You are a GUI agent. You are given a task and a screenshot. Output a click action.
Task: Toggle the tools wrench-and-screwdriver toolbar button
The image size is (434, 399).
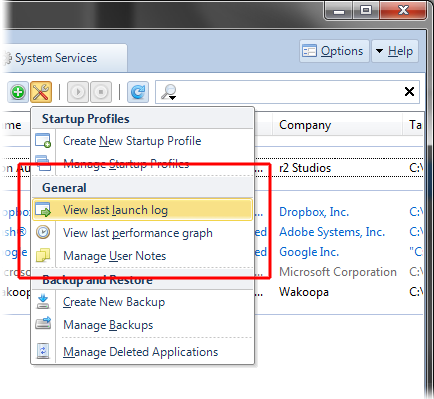(41, 92)
